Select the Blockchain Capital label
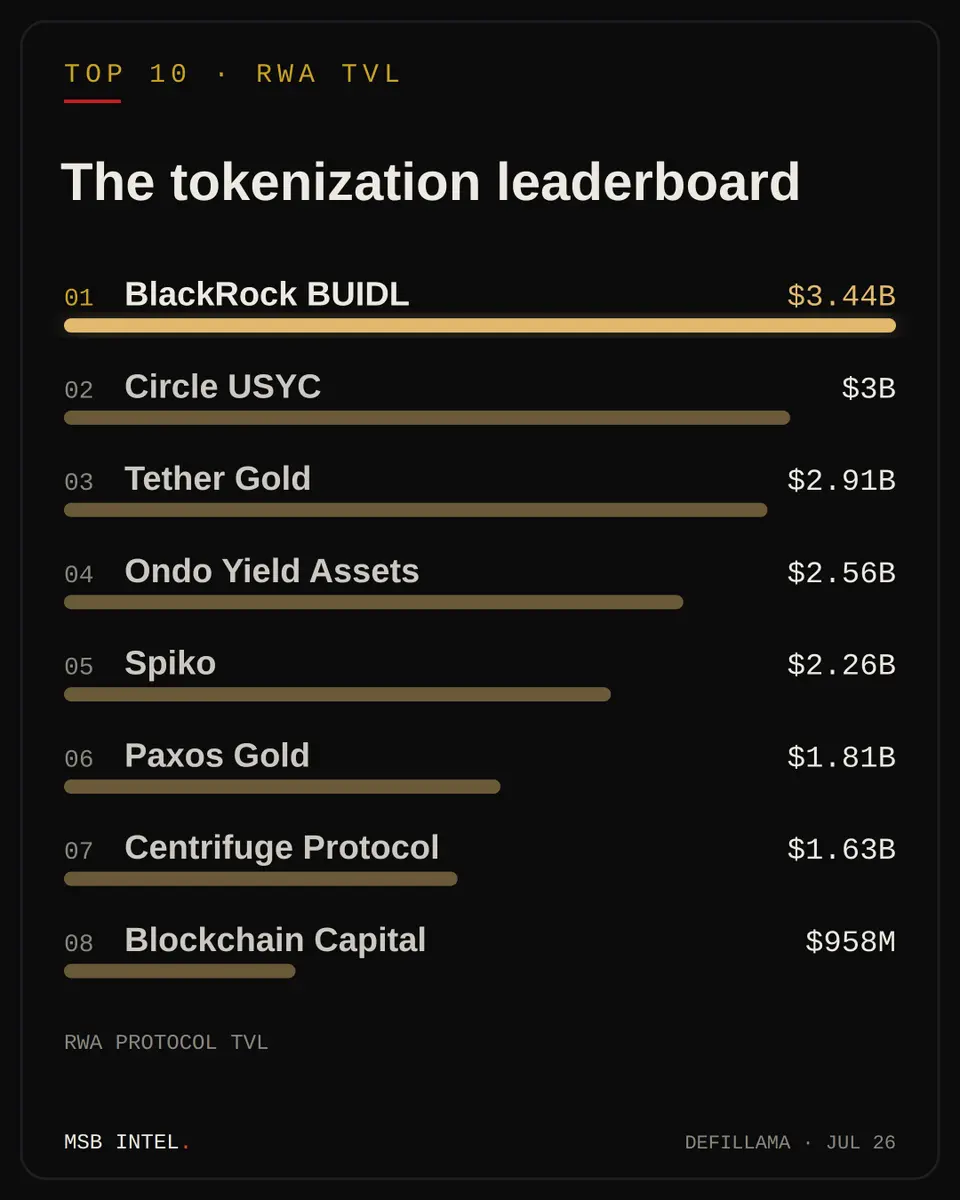 275,940
